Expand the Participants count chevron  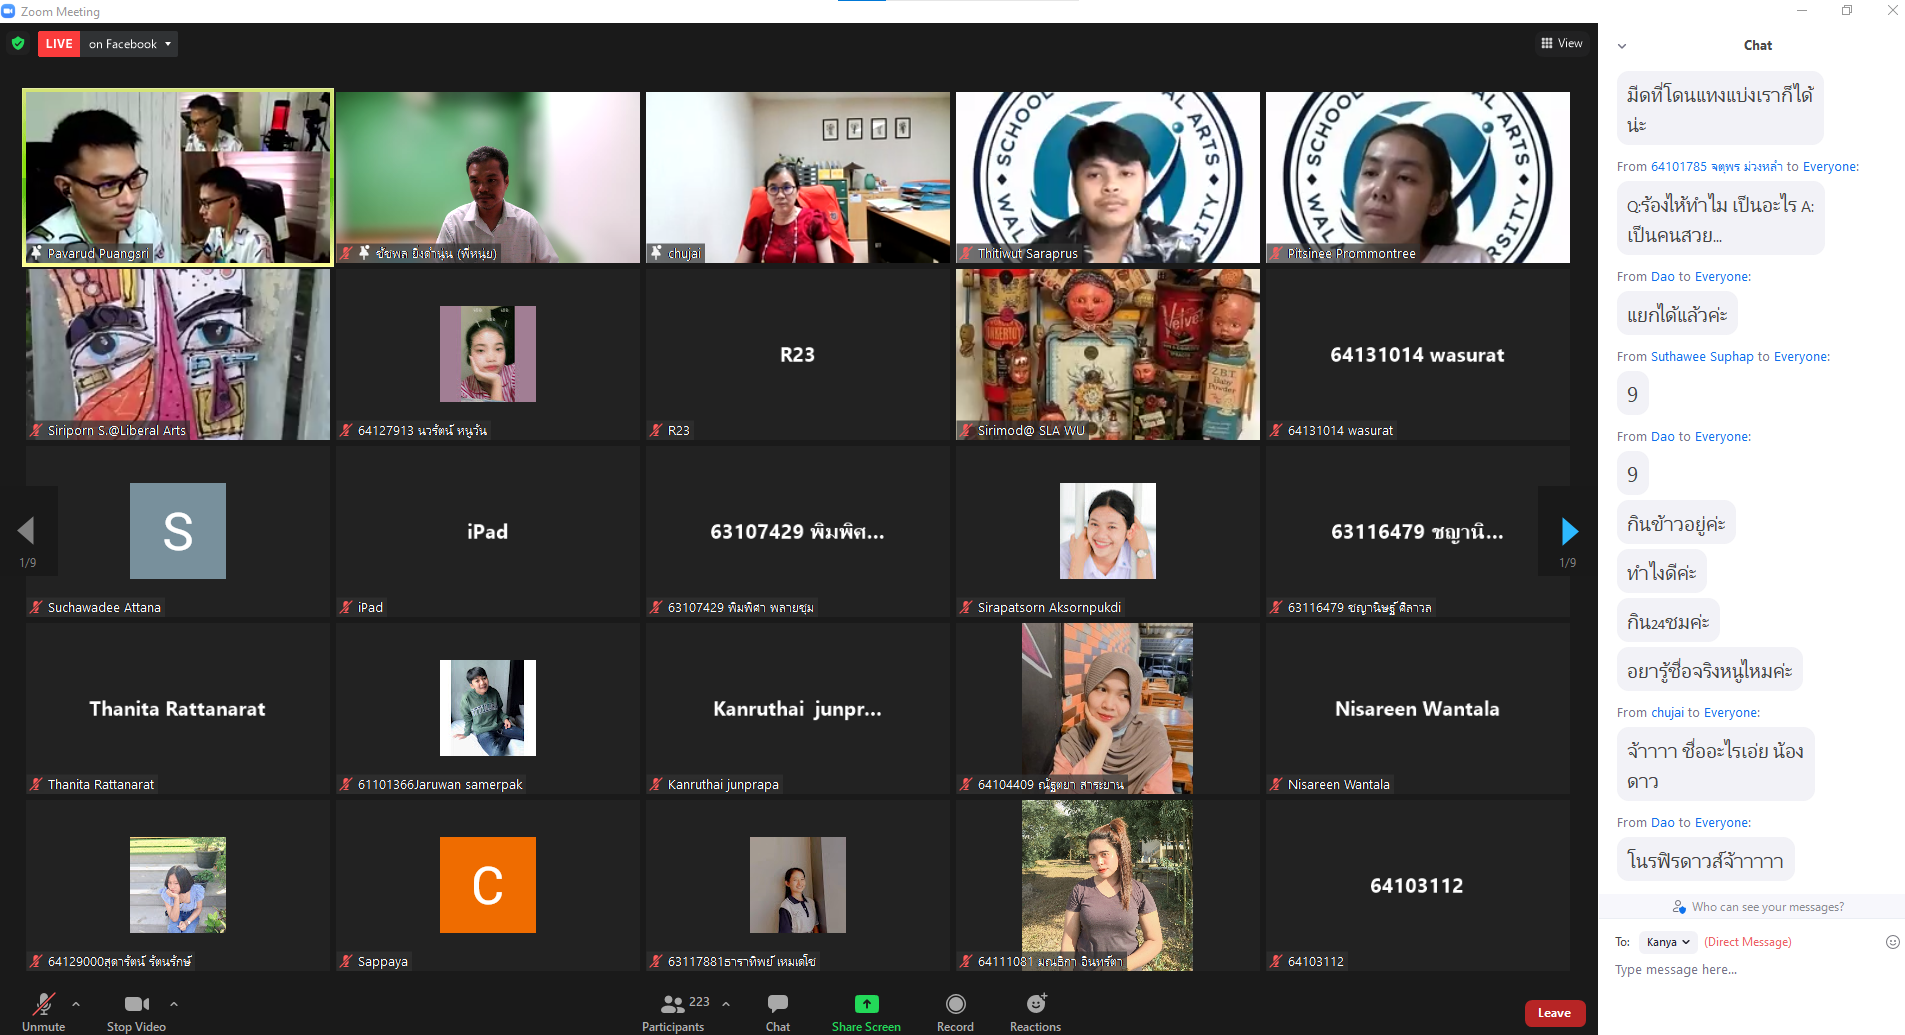[725, 1003]
